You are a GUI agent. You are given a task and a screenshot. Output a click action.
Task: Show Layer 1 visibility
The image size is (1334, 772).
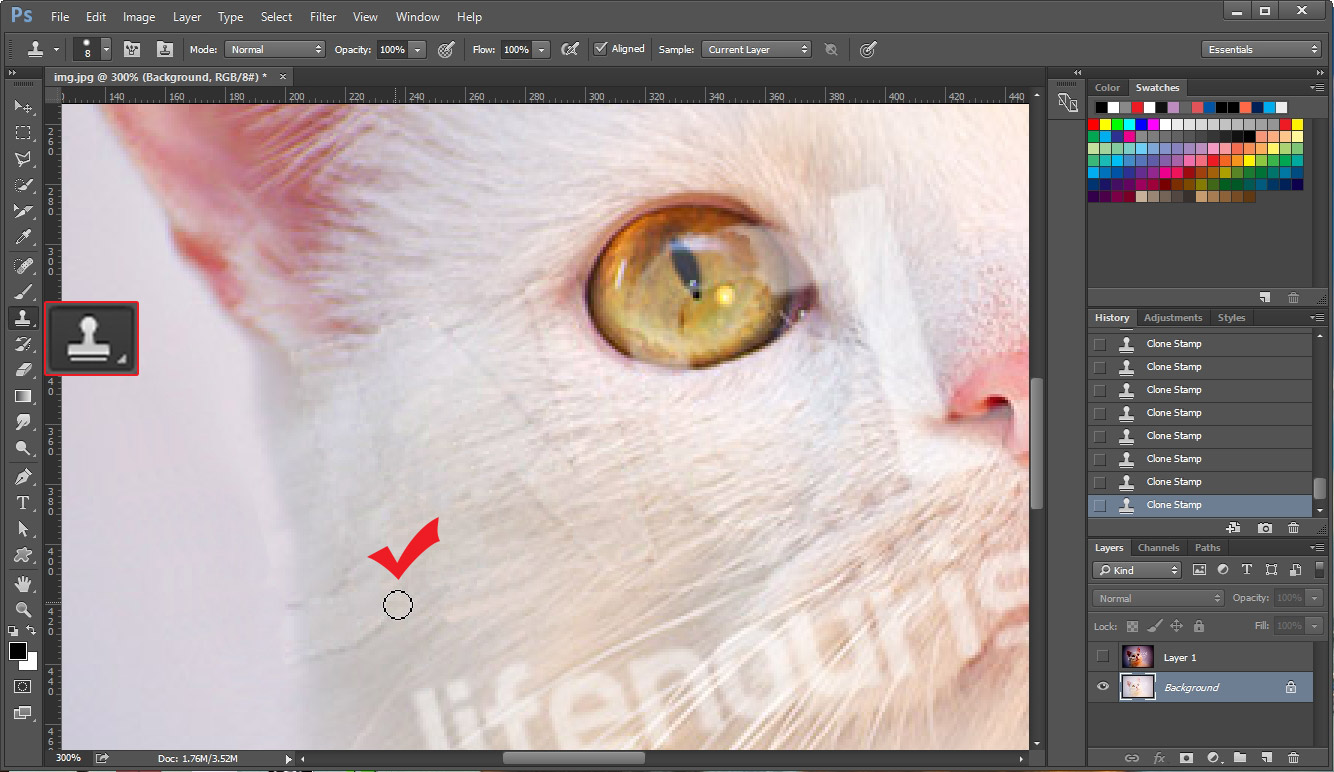[1103, 657]
